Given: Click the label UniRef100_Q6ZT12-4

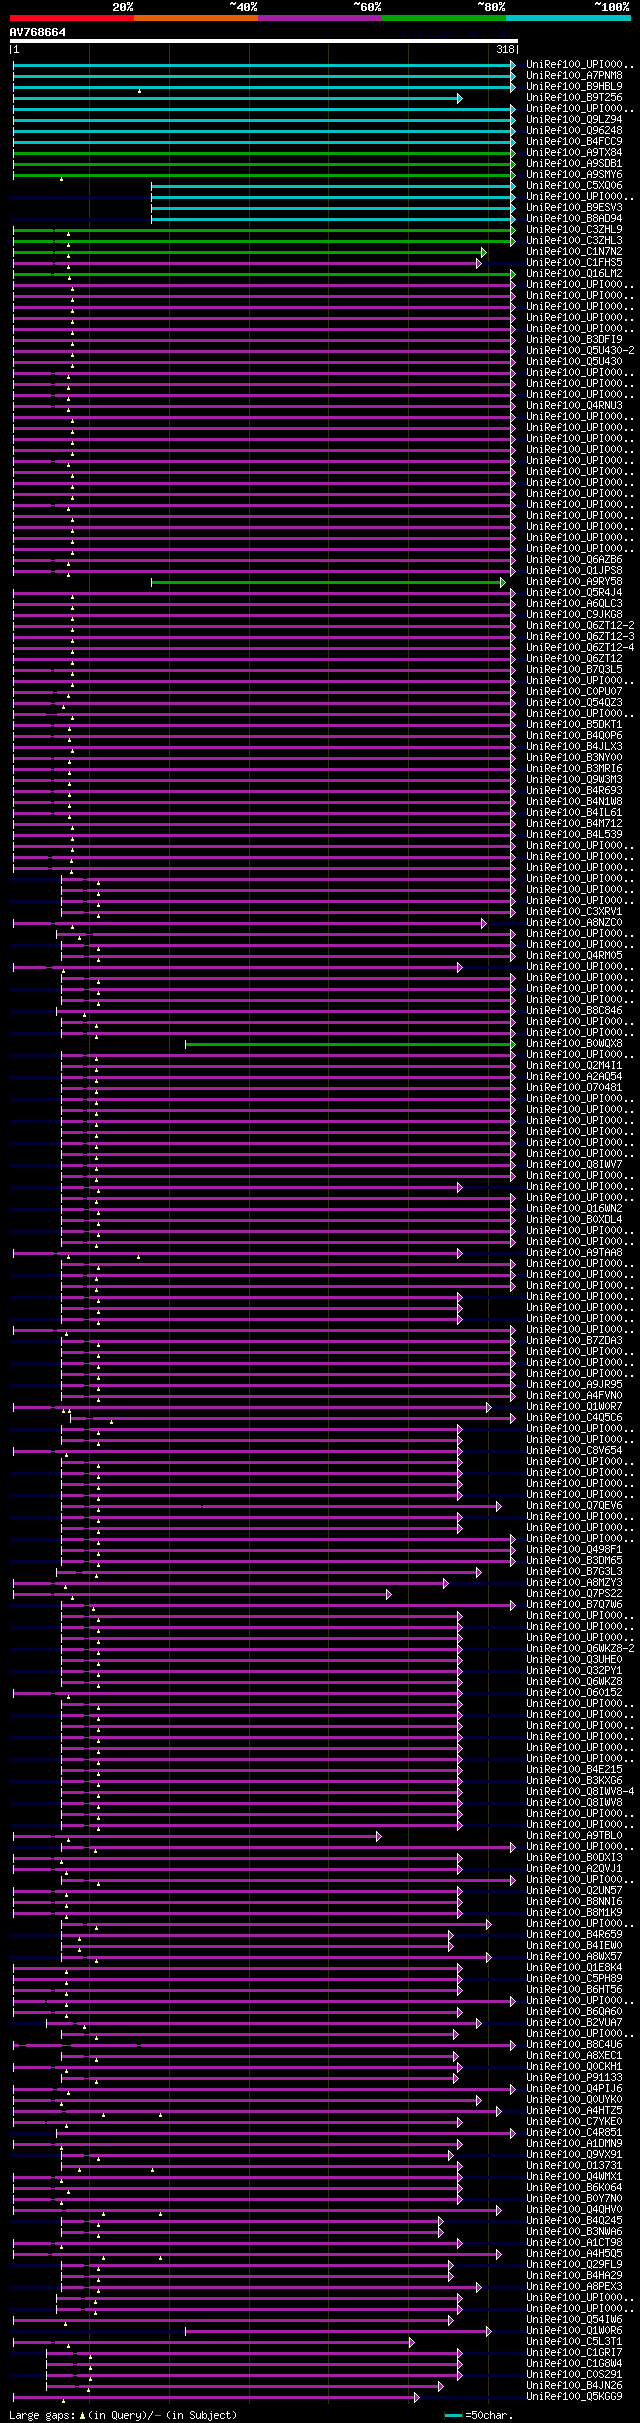Looking at the screenshot, I should point(580,647).
